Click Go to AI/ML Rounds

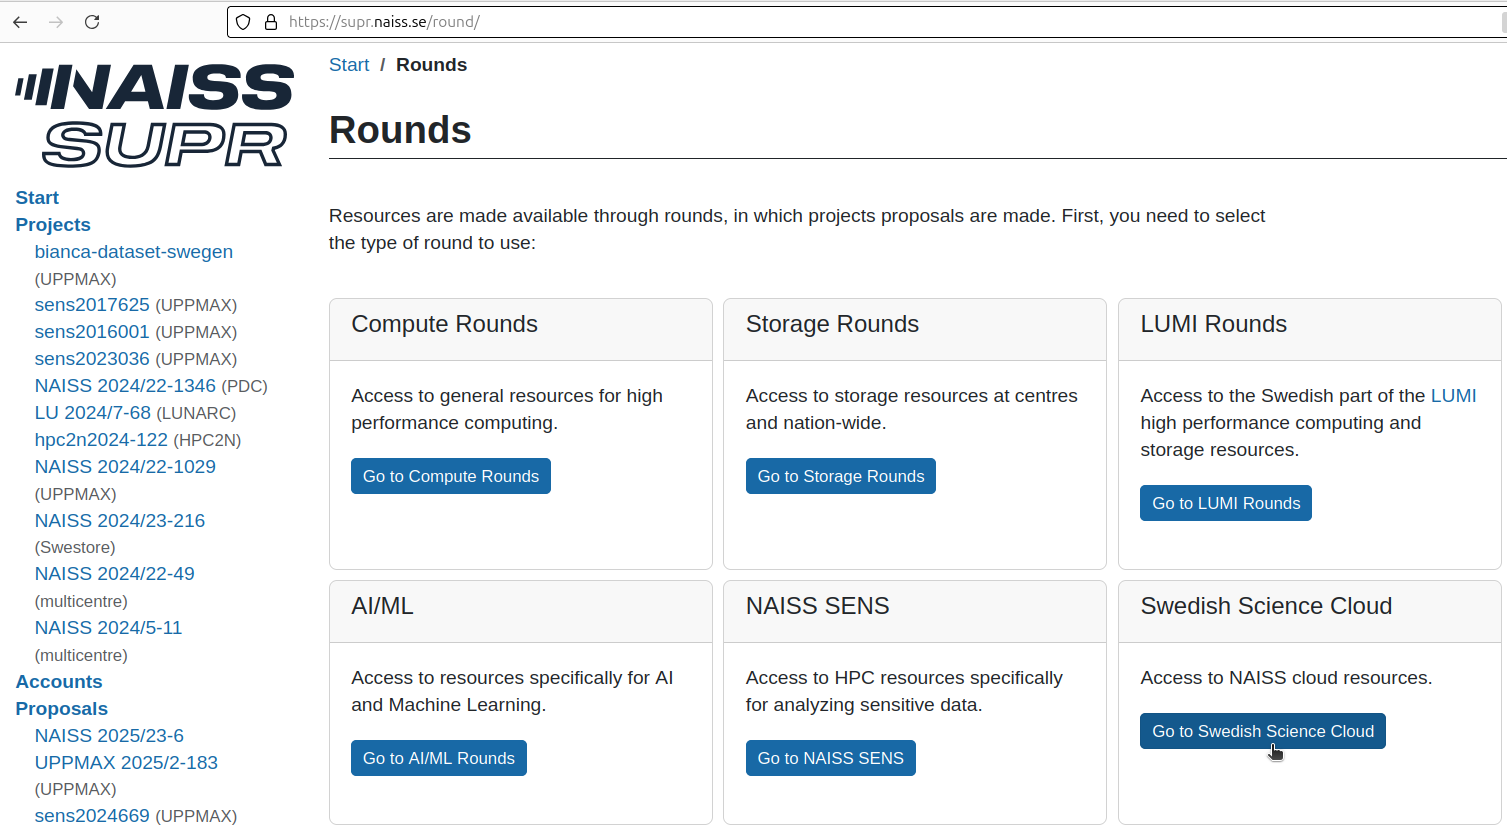(x=438, y=757)
